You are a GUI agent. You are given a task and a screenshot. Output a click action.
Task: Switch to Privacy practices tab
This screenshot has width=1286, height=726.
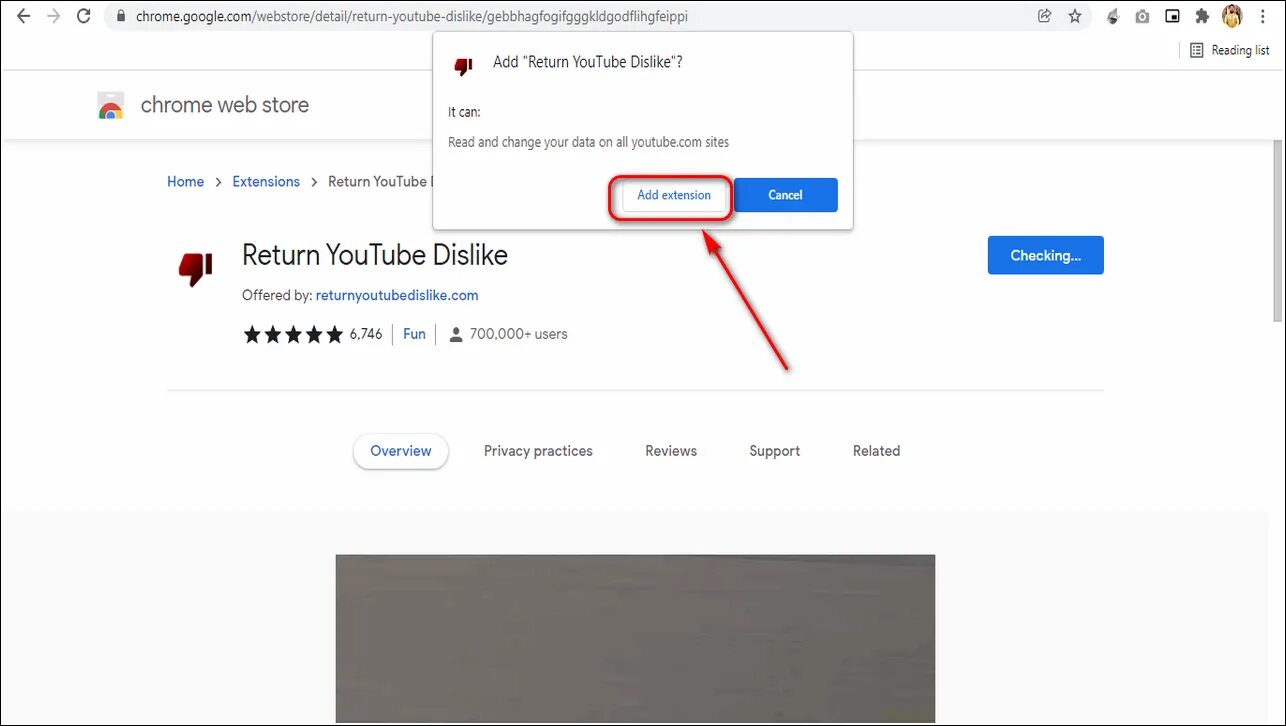click(x=538, y=451)
